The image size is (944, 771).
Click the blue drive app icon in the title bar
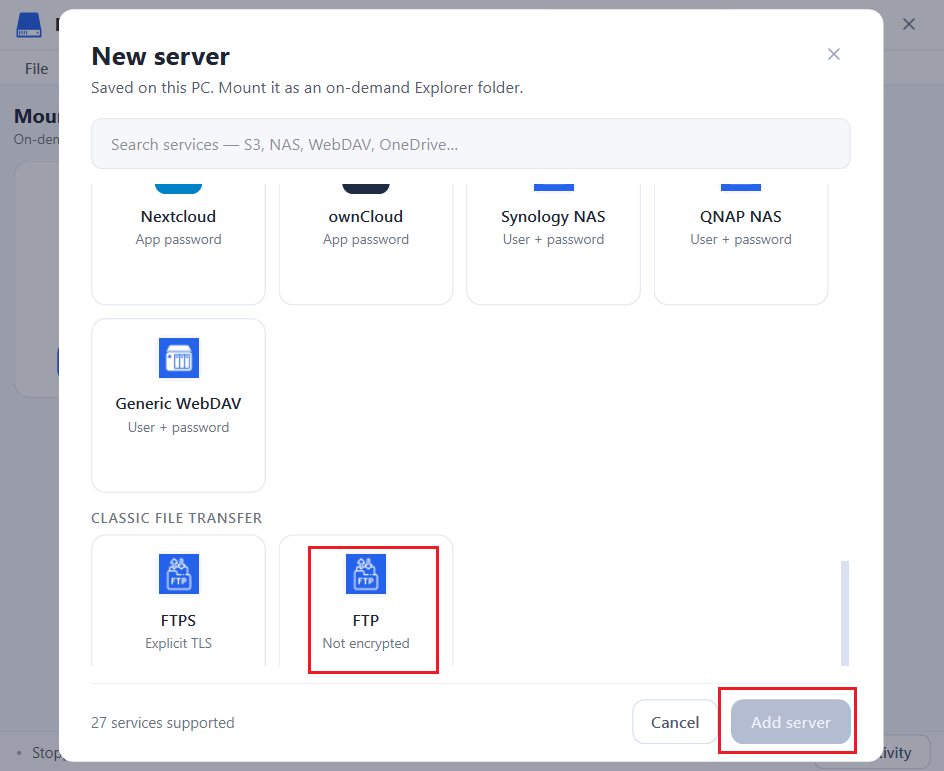[x=29, y=25]
